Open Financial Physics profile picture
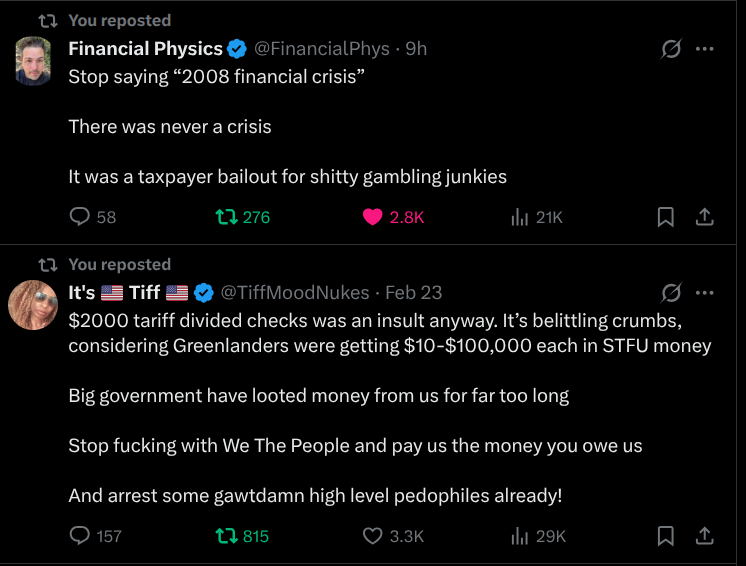The width and height of the screenshot is (746, 566). coord(34,60)
